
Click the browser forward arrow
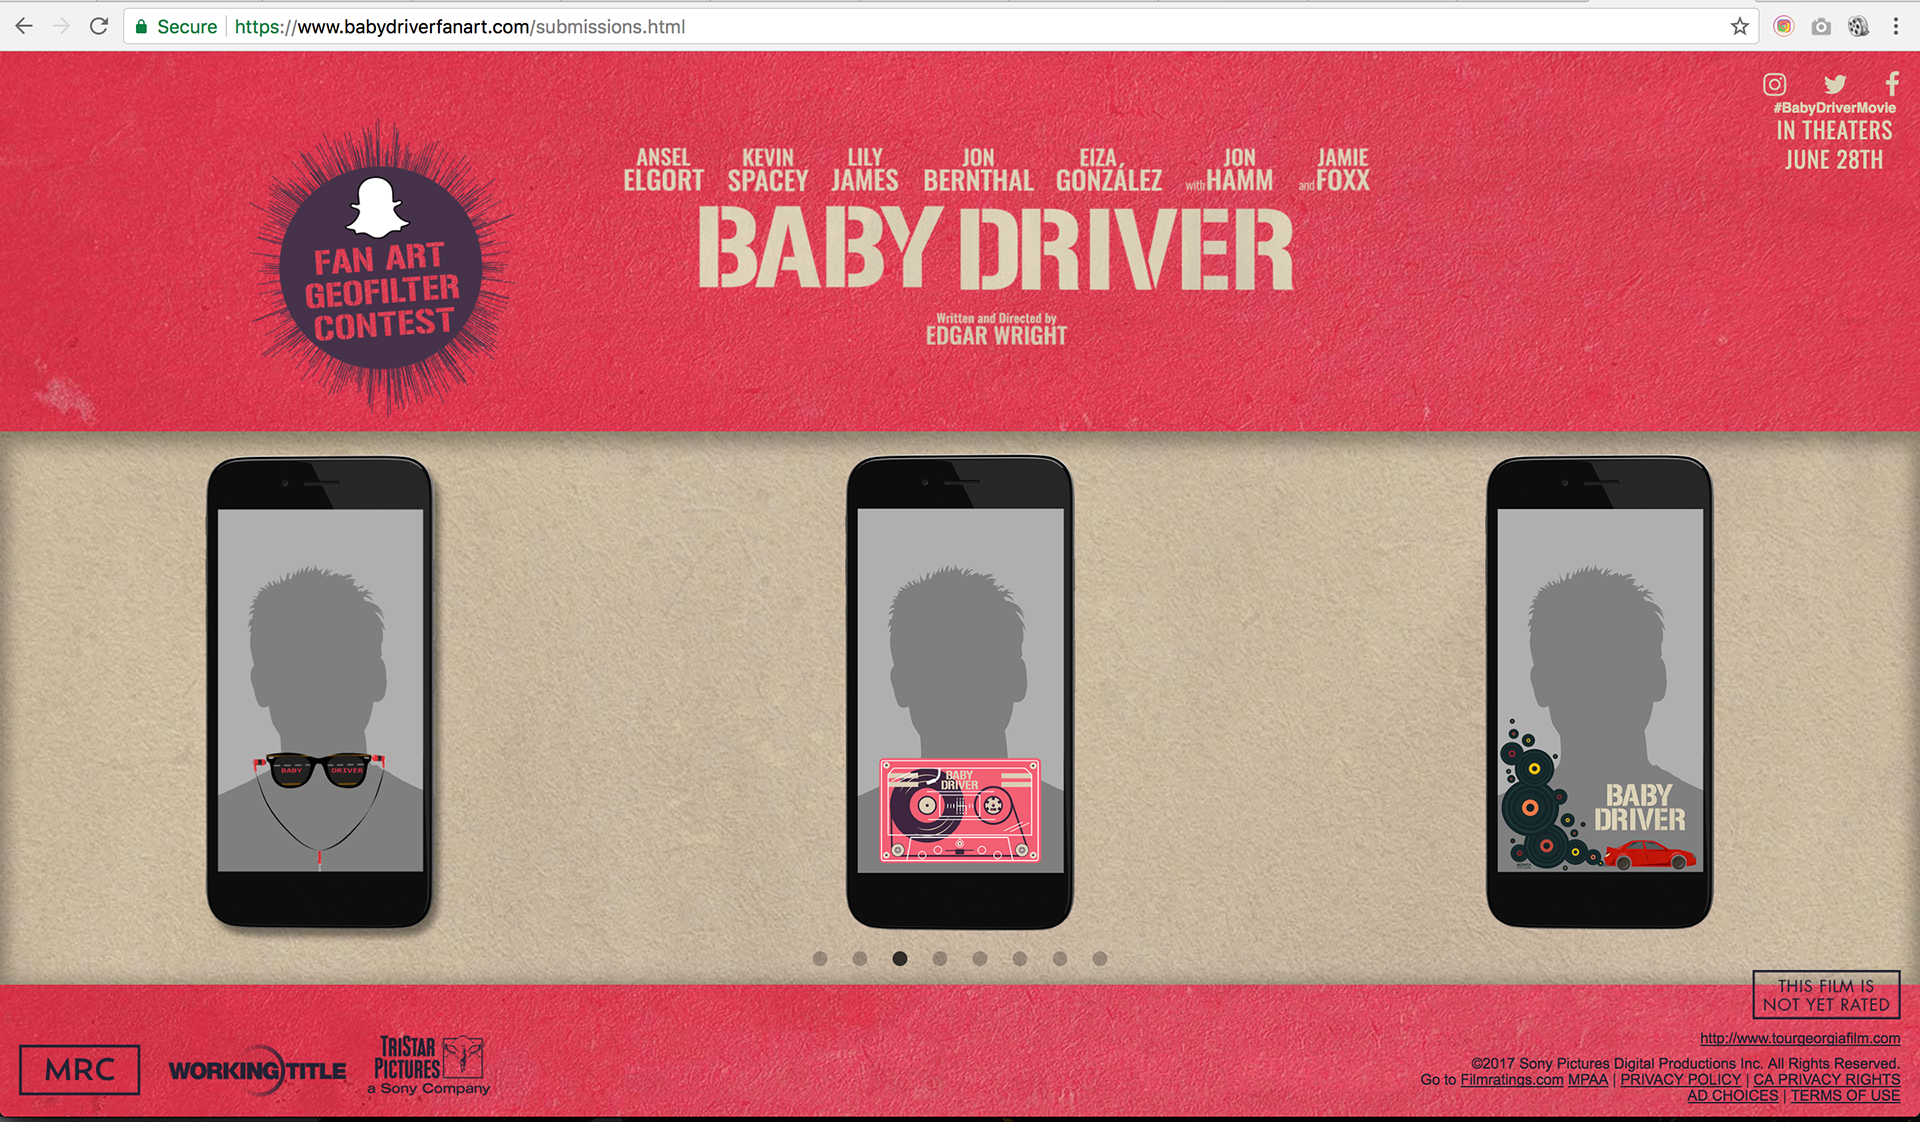tap(61, 27)
